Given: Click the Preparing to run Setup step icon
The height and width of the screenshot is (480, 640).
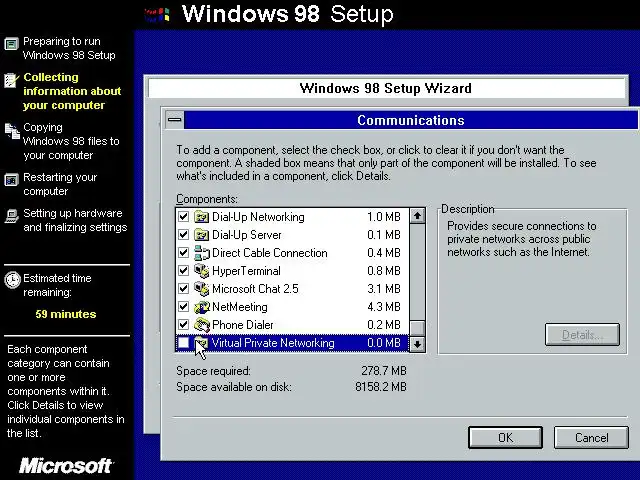Looking at the screenshot, I should 12,44.
